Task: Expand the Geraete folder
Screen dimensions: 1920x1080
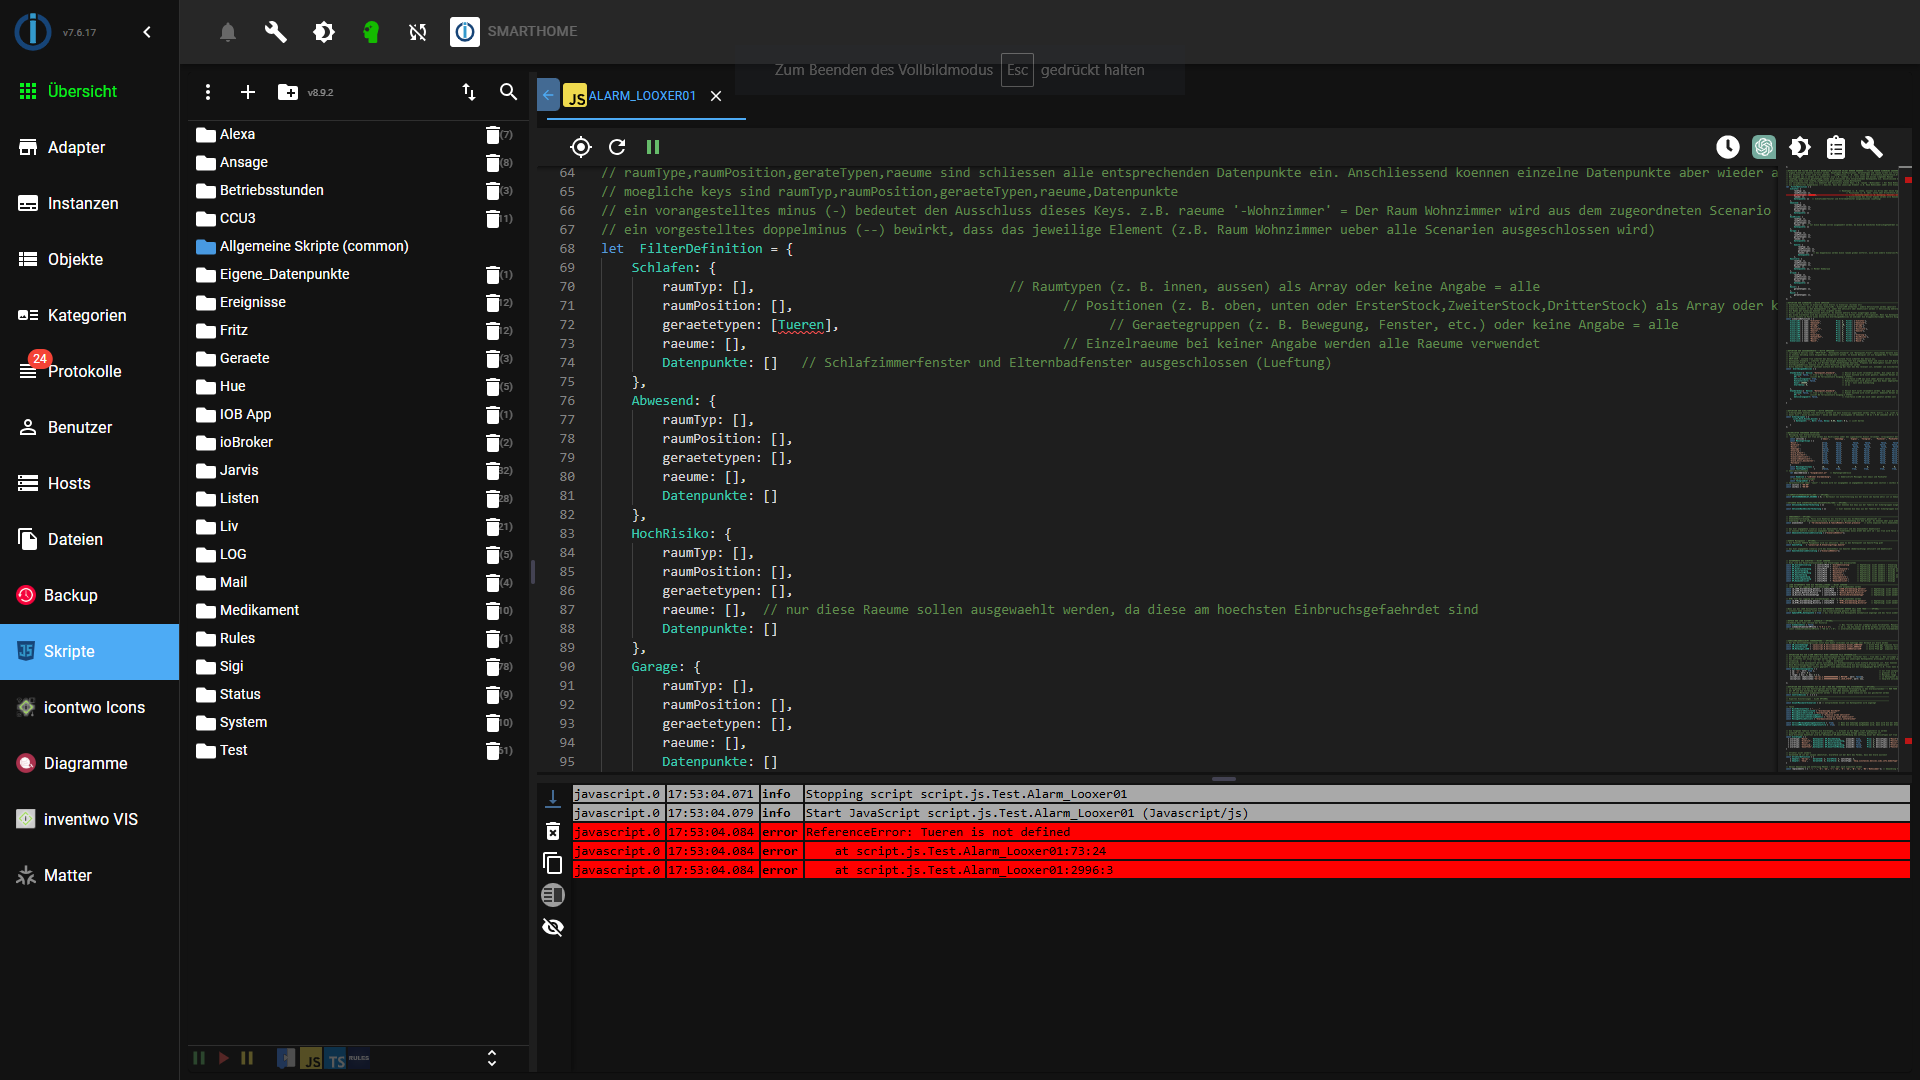Action: coord(244,358)
